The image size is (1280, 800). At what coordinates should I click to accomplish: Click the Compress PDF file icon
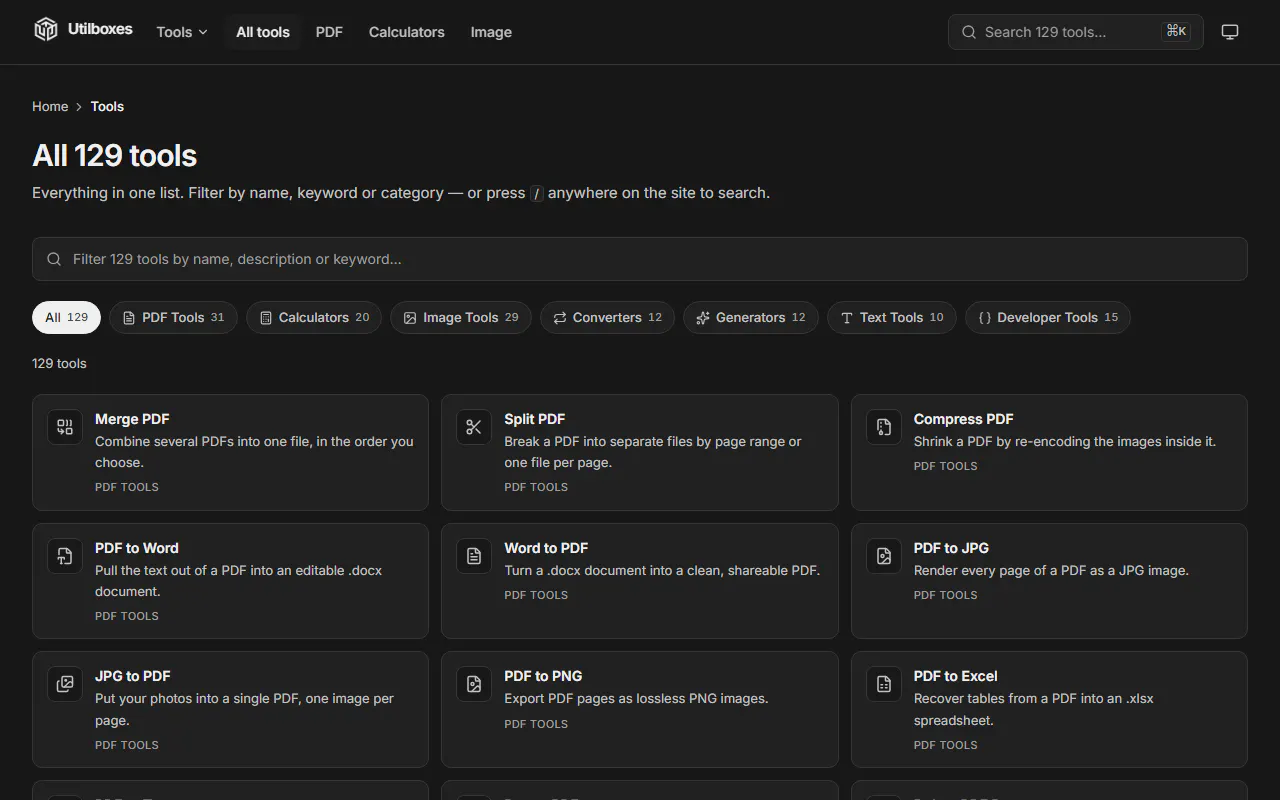pyautogui.click(x=884, y=428)
